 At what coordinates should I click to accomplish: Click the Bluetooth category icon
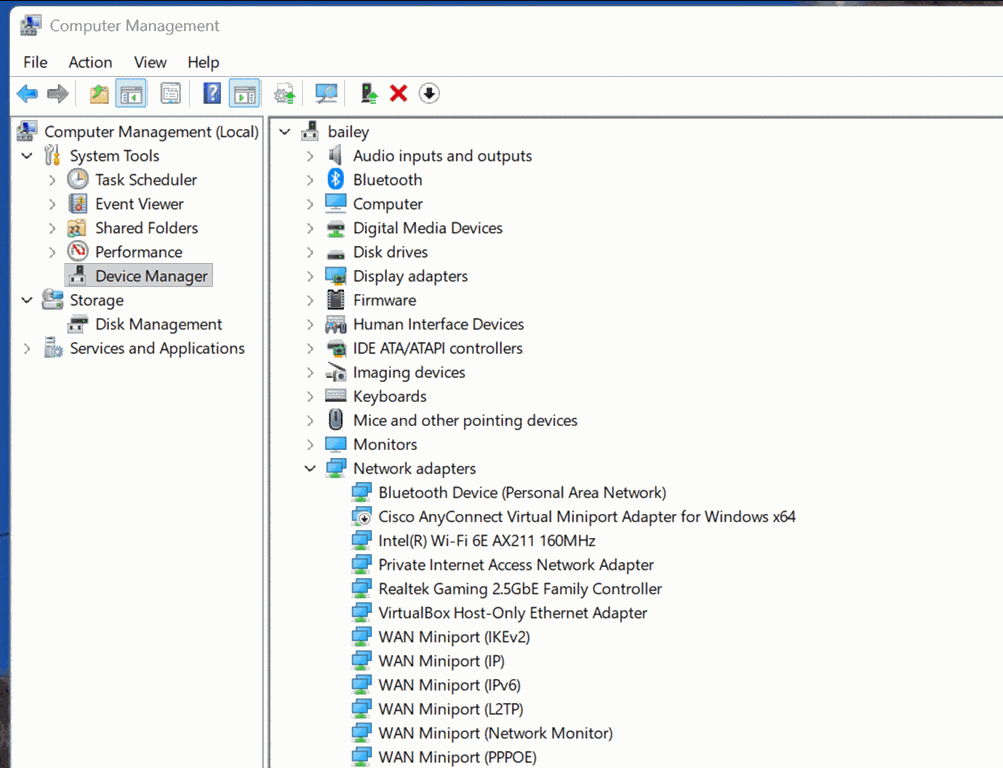[x=336, y=180]
